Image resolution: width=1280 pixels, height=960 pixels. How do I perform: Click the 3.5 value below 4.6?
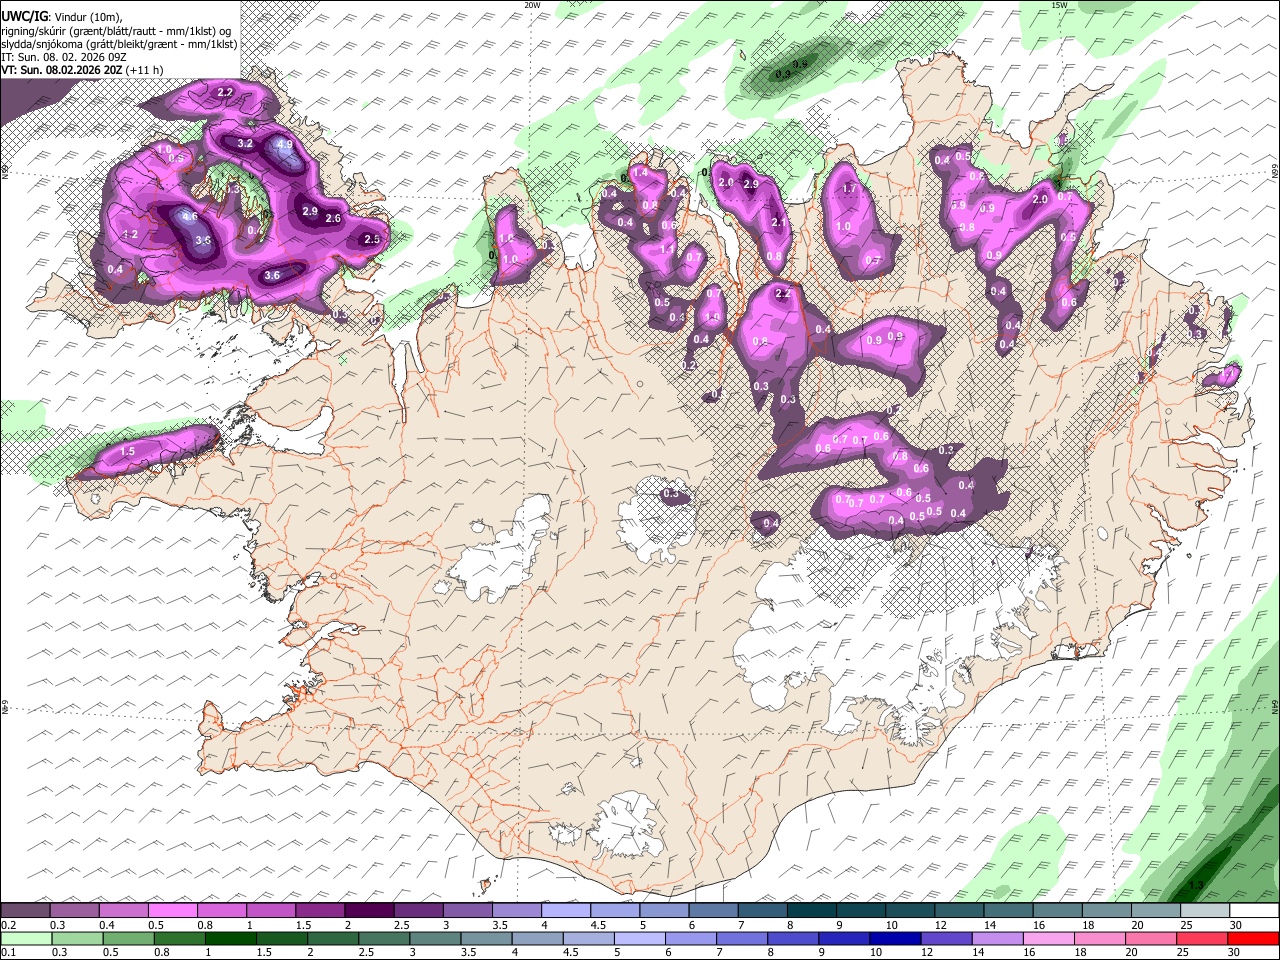coord(203,240)
